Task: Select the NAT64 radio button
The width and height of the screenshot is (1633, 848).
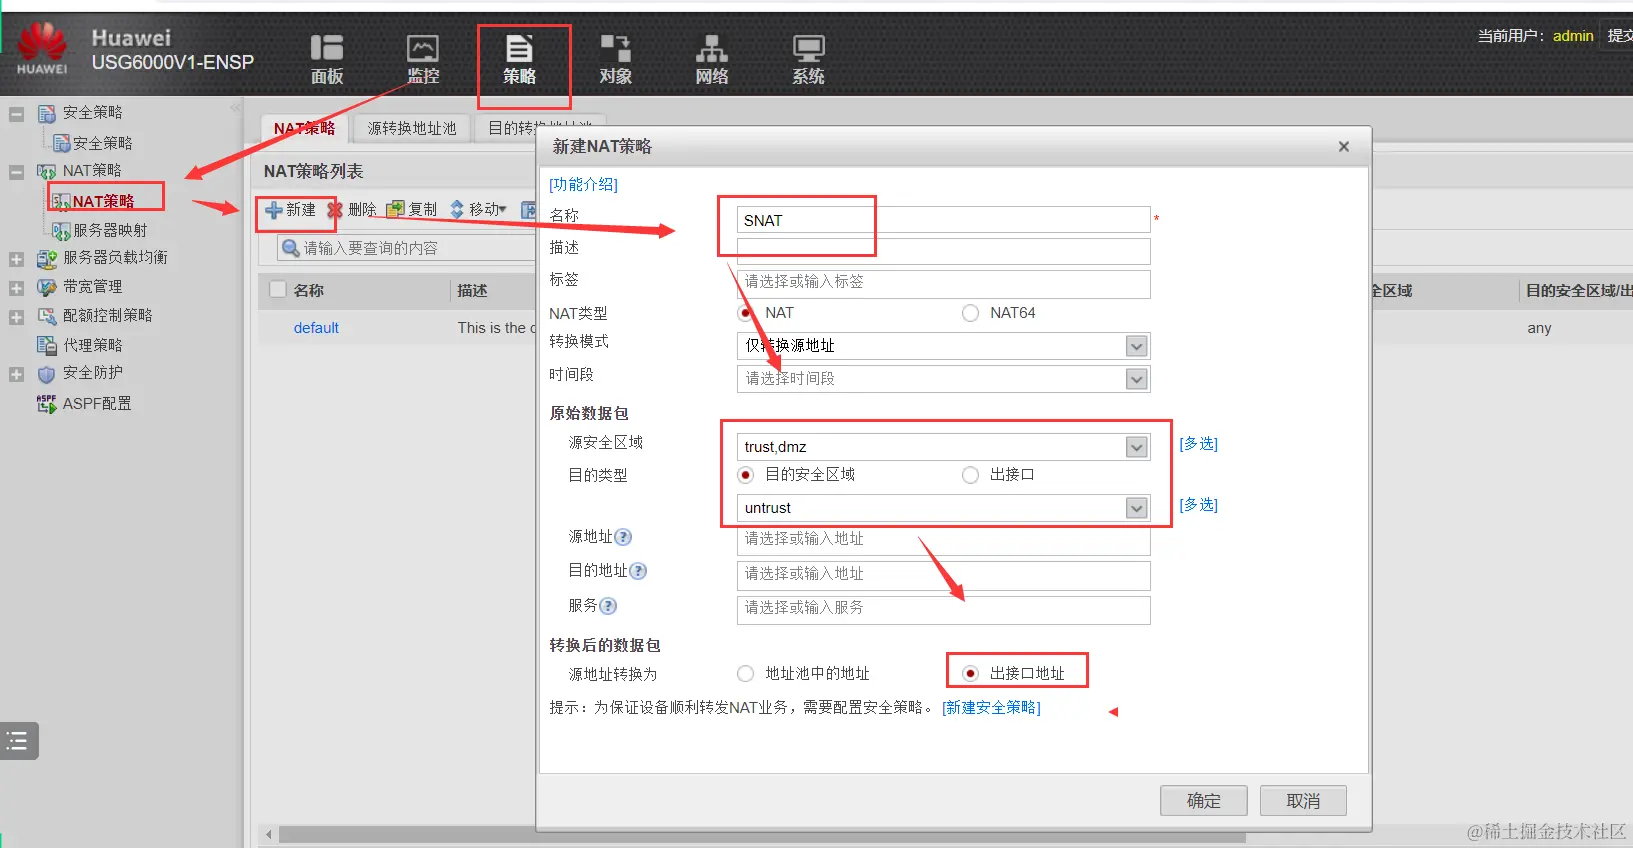Action: click(x=970, y=313)
